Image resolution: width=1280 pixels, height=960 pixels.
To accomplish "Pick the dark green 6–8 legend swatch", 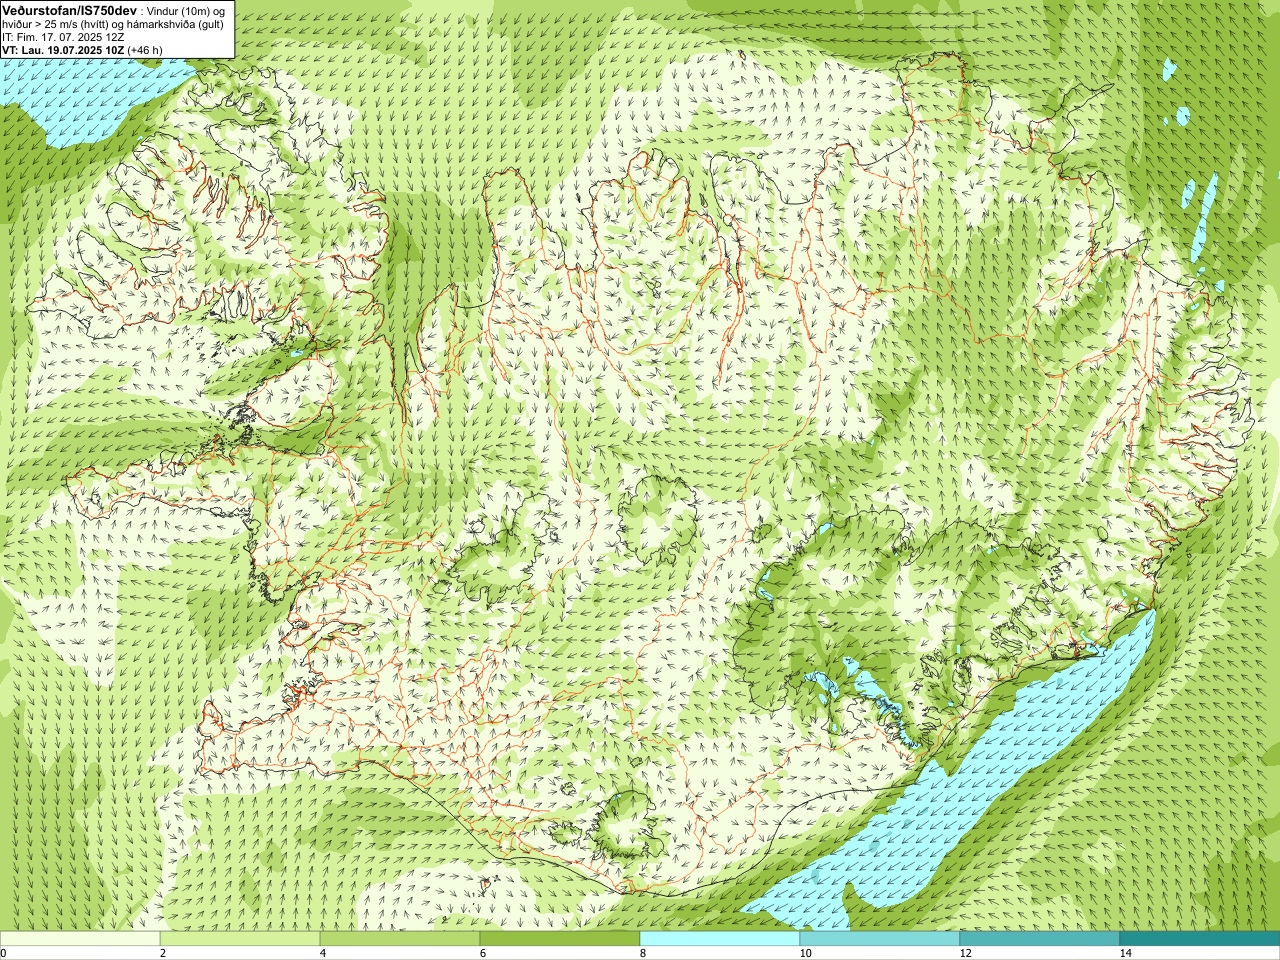I will (560, 939).
